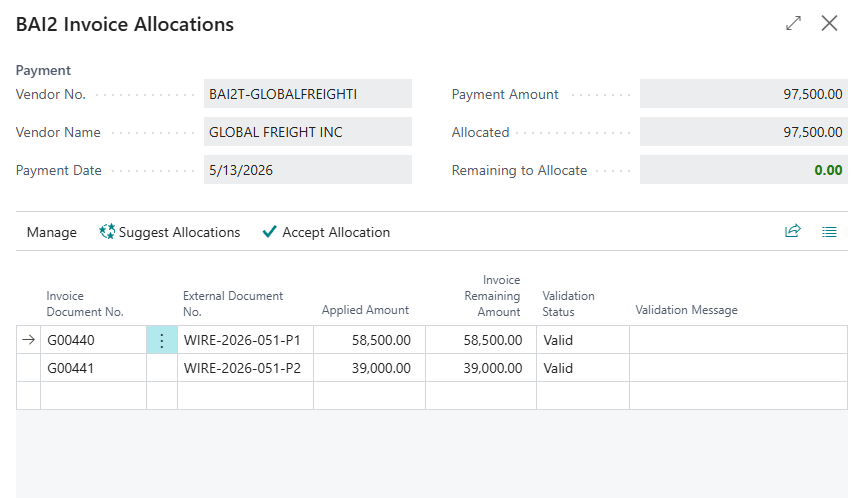Click external document WIRE-2026-051-P1
Image resolution: width=863 pixels, height=498 pixels.
tap(245, 340)
